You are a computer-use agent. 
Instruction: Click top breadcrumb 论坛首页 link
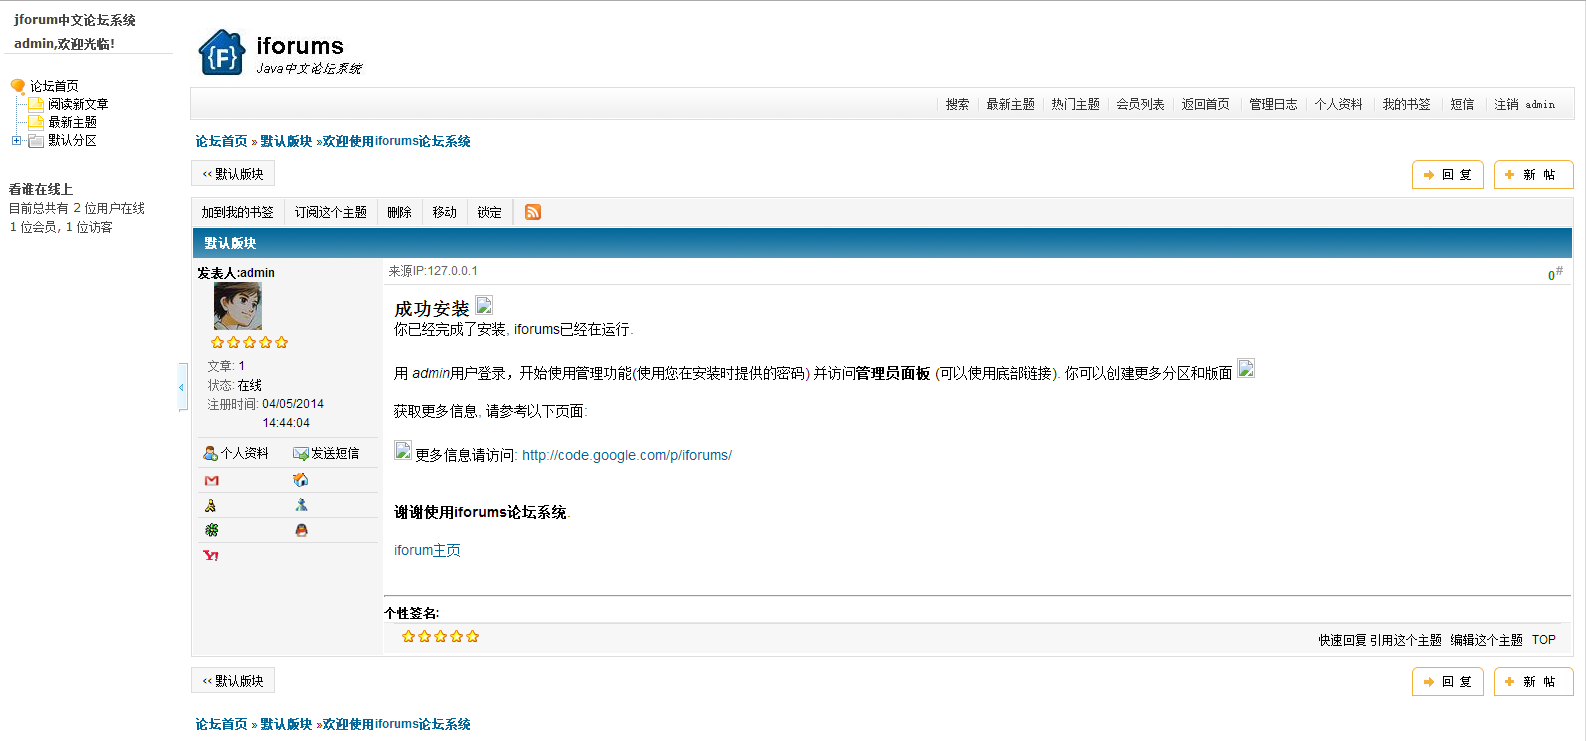point(221,141)
